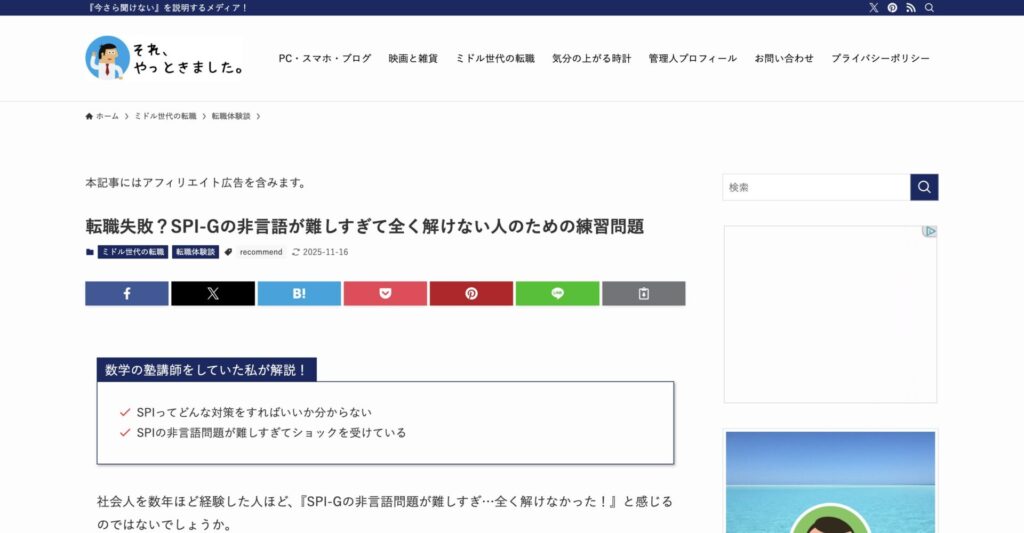Share article on Facebook
The image size is (1024, 533).
coord(127,293)
